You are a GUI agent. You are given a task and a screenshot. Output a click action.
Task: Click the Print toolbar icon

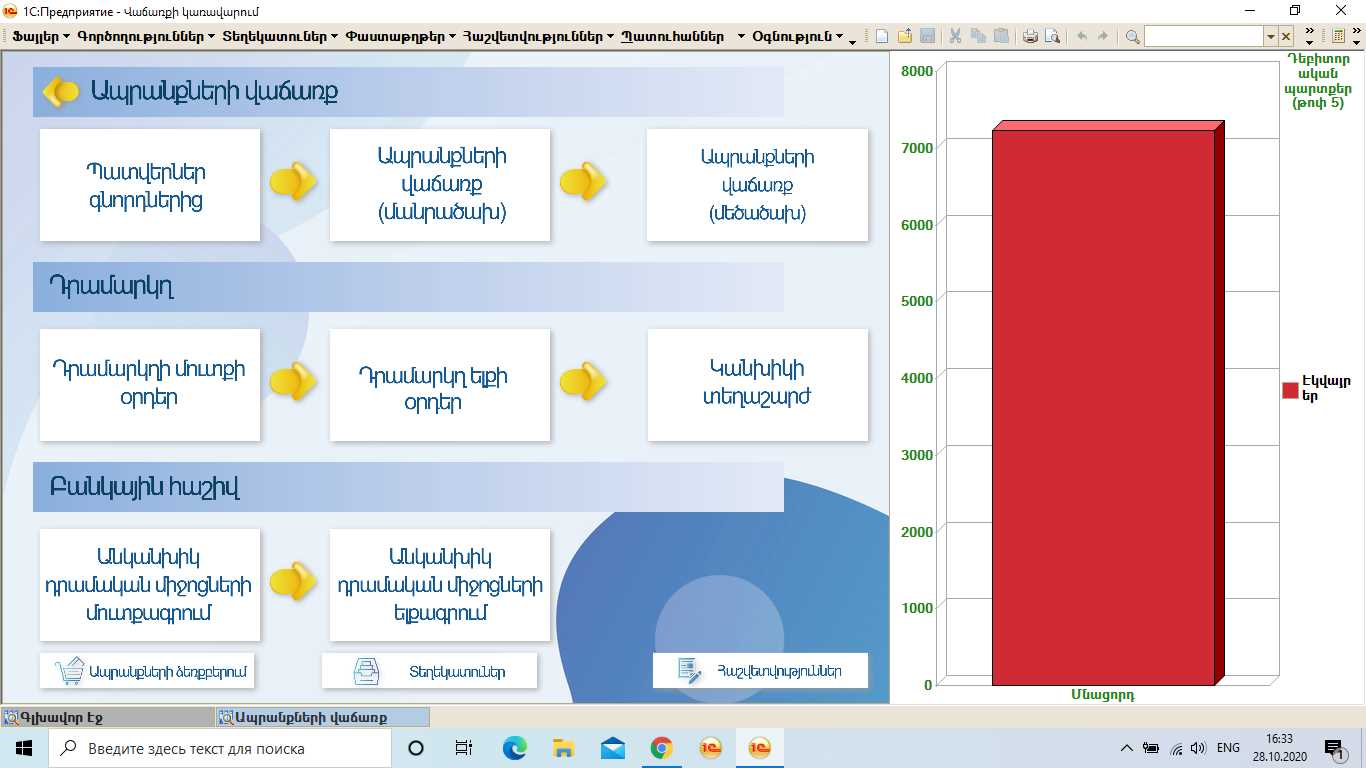(1030, 36)
